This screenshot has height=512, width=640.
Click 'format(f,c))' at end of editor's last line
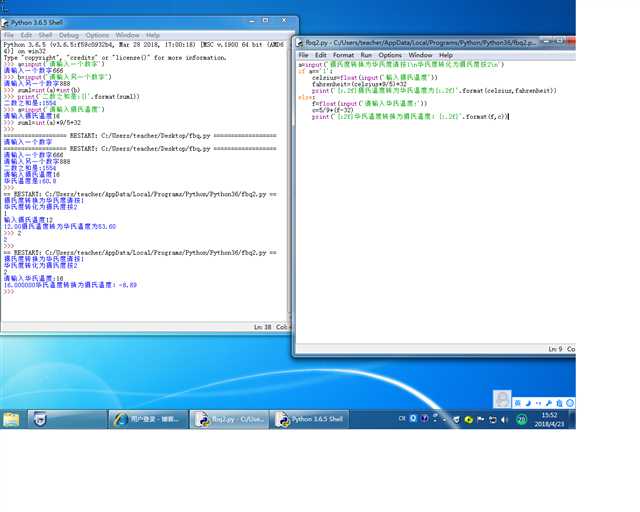487,117
